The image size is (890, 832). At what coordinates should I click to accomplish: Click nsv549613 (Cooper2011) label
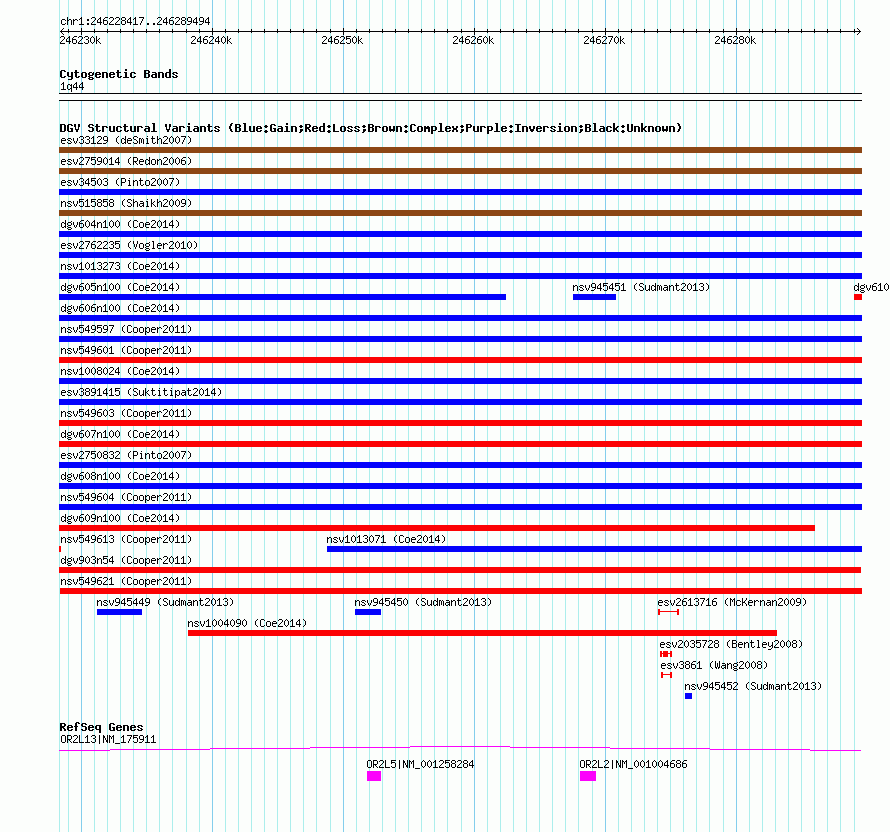click(126, 539)
